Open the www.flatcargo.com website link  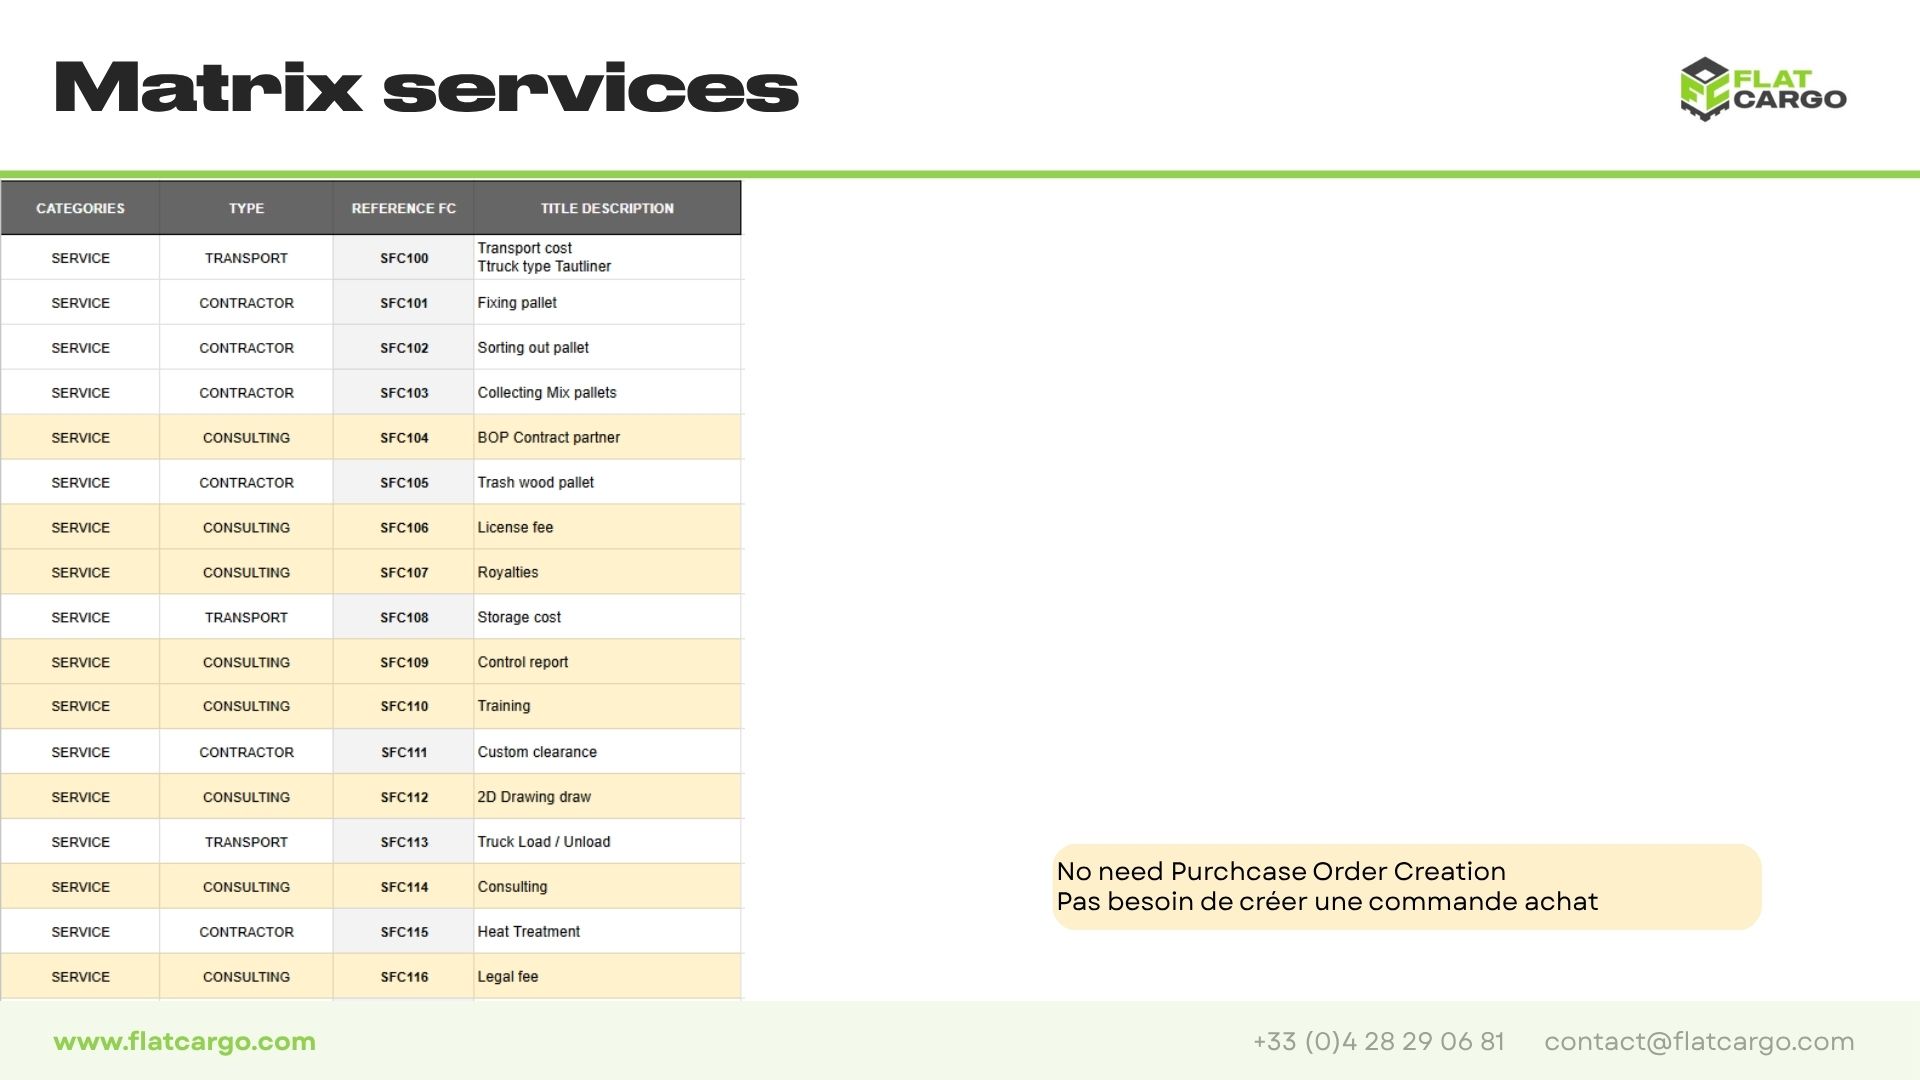coord(184,1041)
